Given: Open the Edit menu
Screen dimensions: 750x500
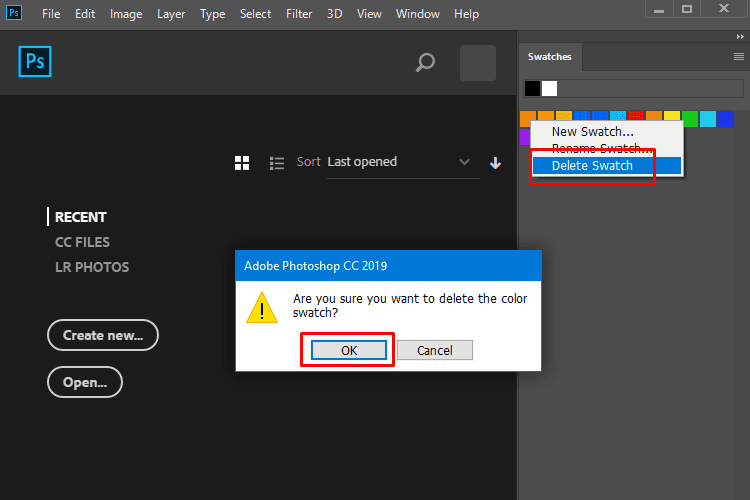Looking at the screenshot, I should [85, 14].
